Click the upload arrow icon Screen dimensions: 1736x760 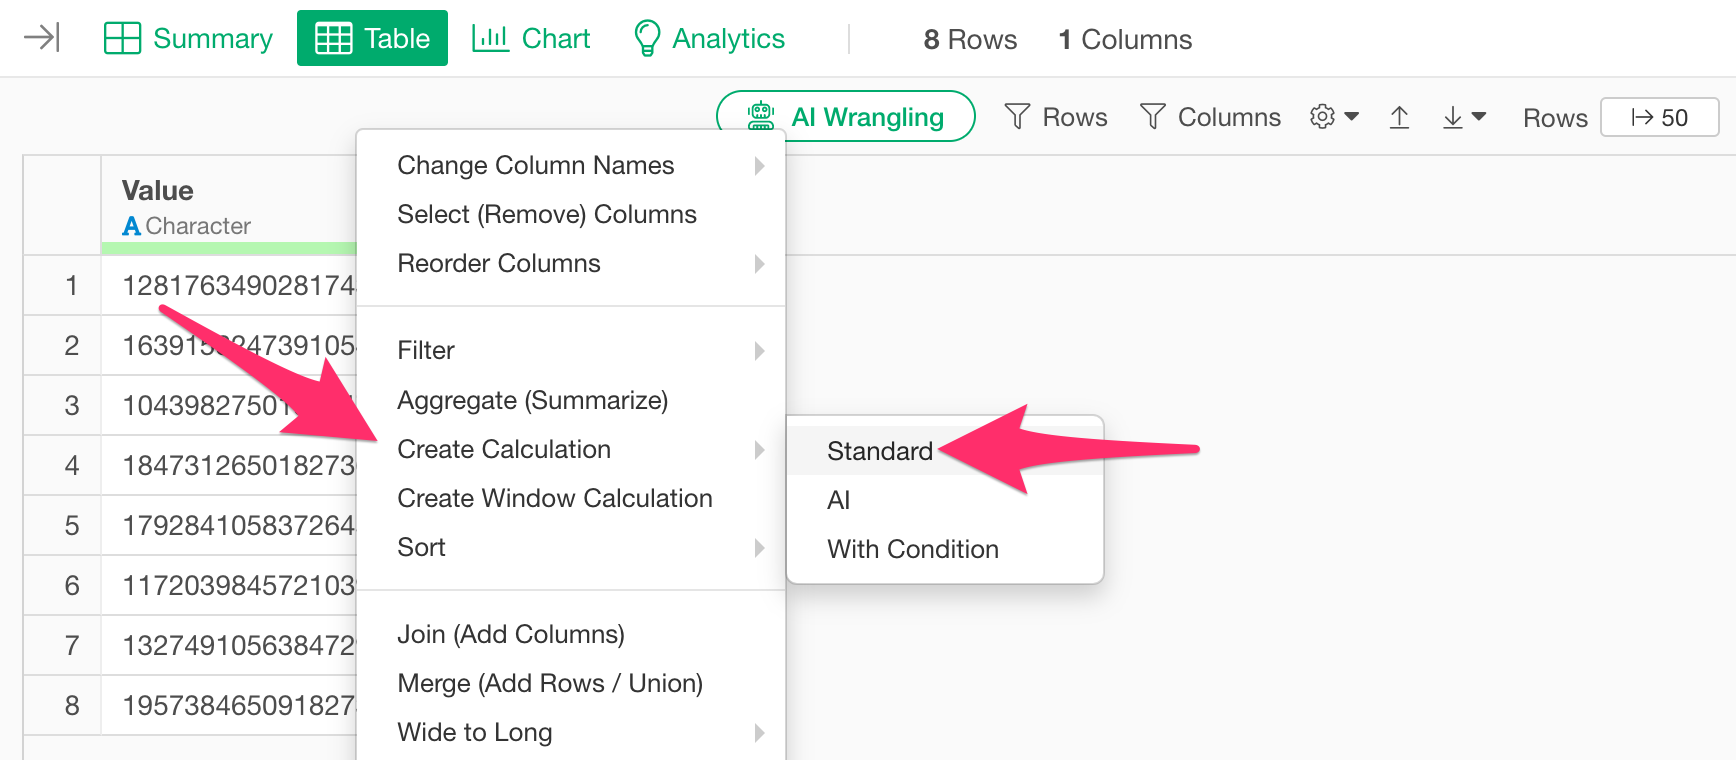[1399, 117]
